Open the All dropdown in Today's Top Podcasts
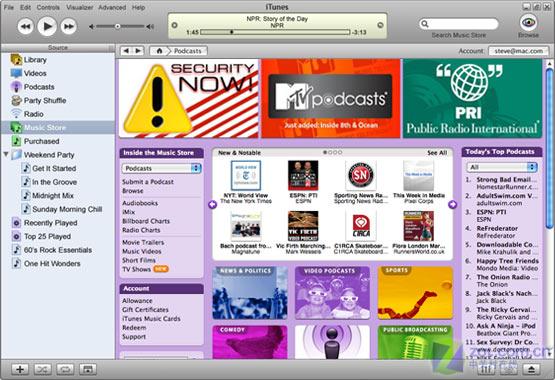The width and height of the screenshot is (555, 380). [502, 167]
